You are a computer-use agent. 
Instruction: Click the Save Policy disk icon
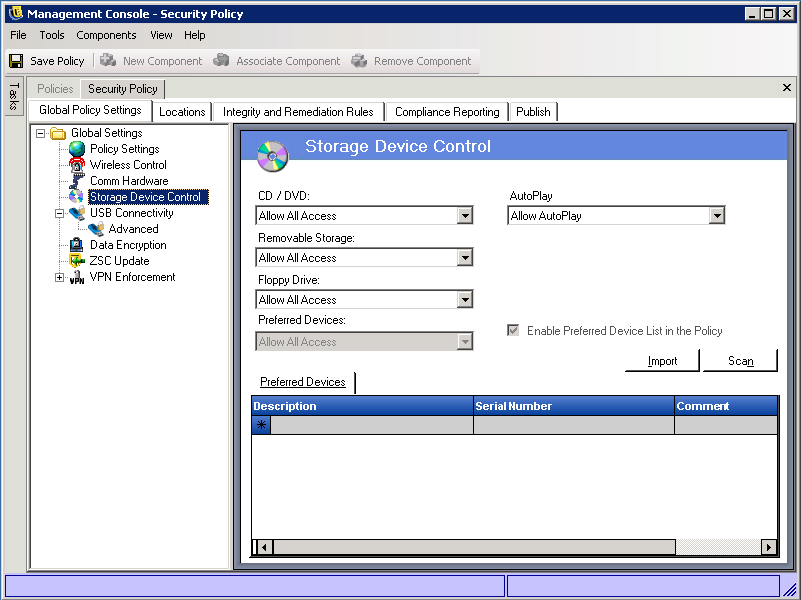(x=16, y=61)
